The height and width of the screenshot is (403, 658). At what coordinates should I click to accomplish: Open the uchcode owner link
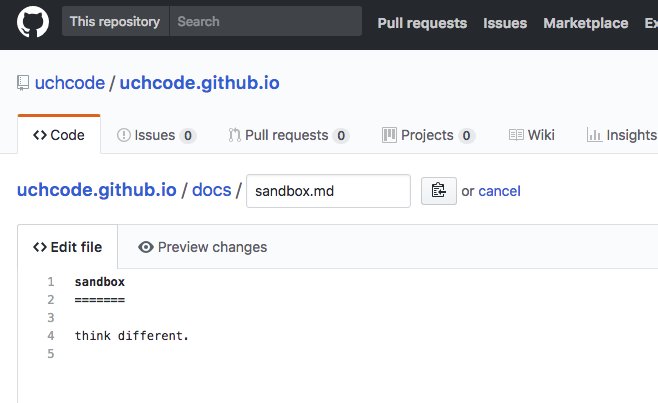pyautogui.click(x=70, y=83)
